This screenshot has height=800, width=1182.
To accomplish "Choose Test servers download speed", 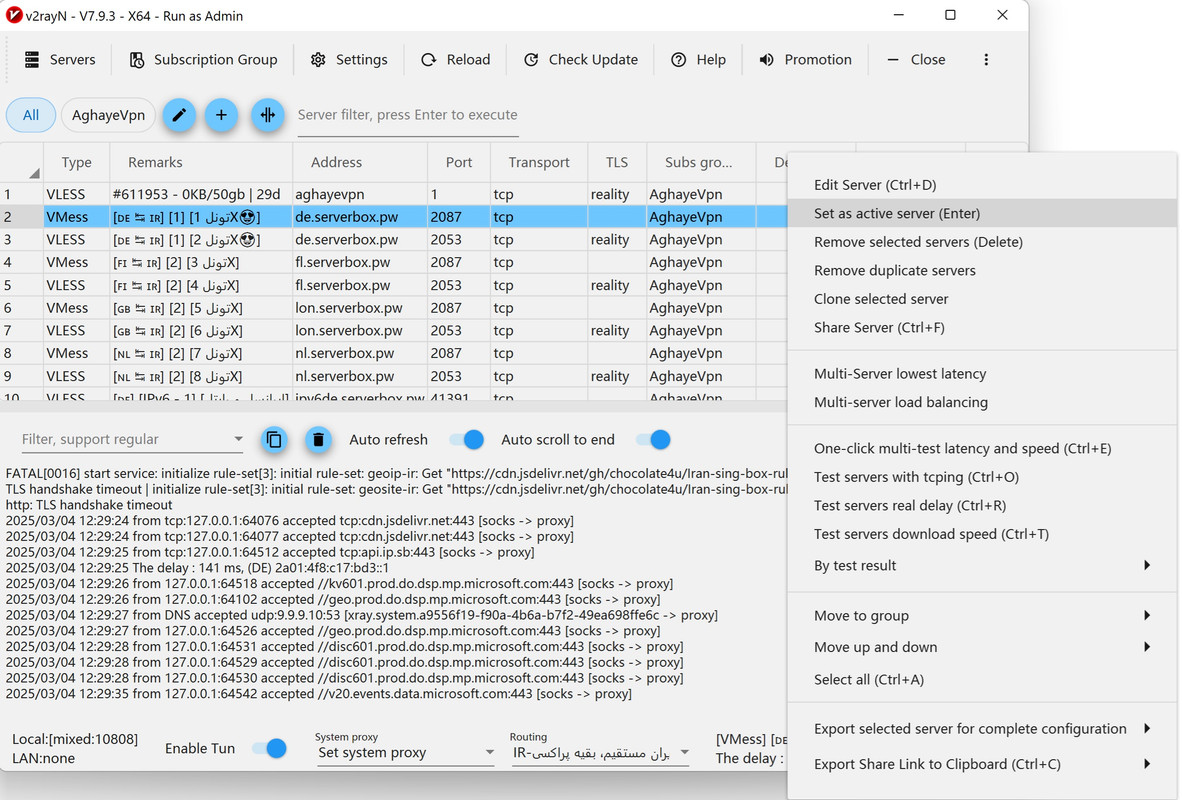I will pos(982,534).
